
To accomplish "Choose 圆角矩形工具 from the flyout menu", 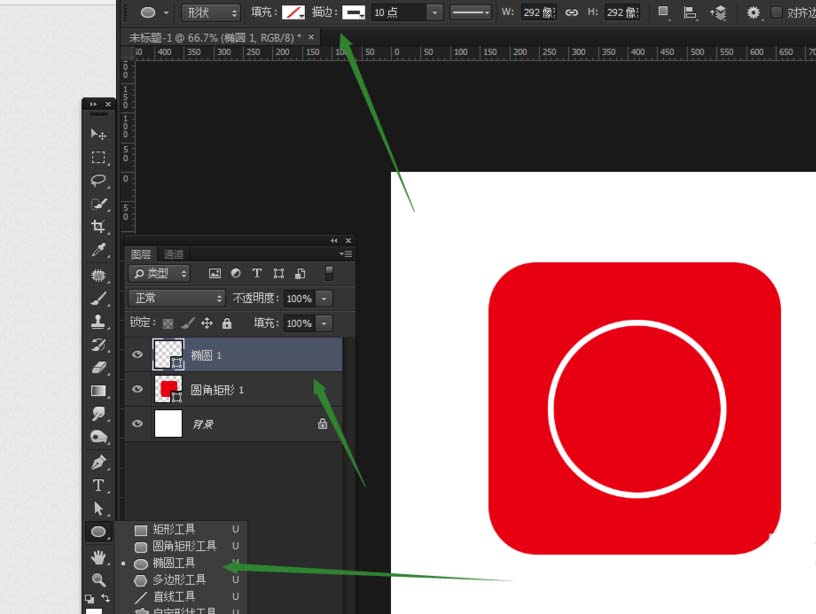I will [x=184, y=546].
